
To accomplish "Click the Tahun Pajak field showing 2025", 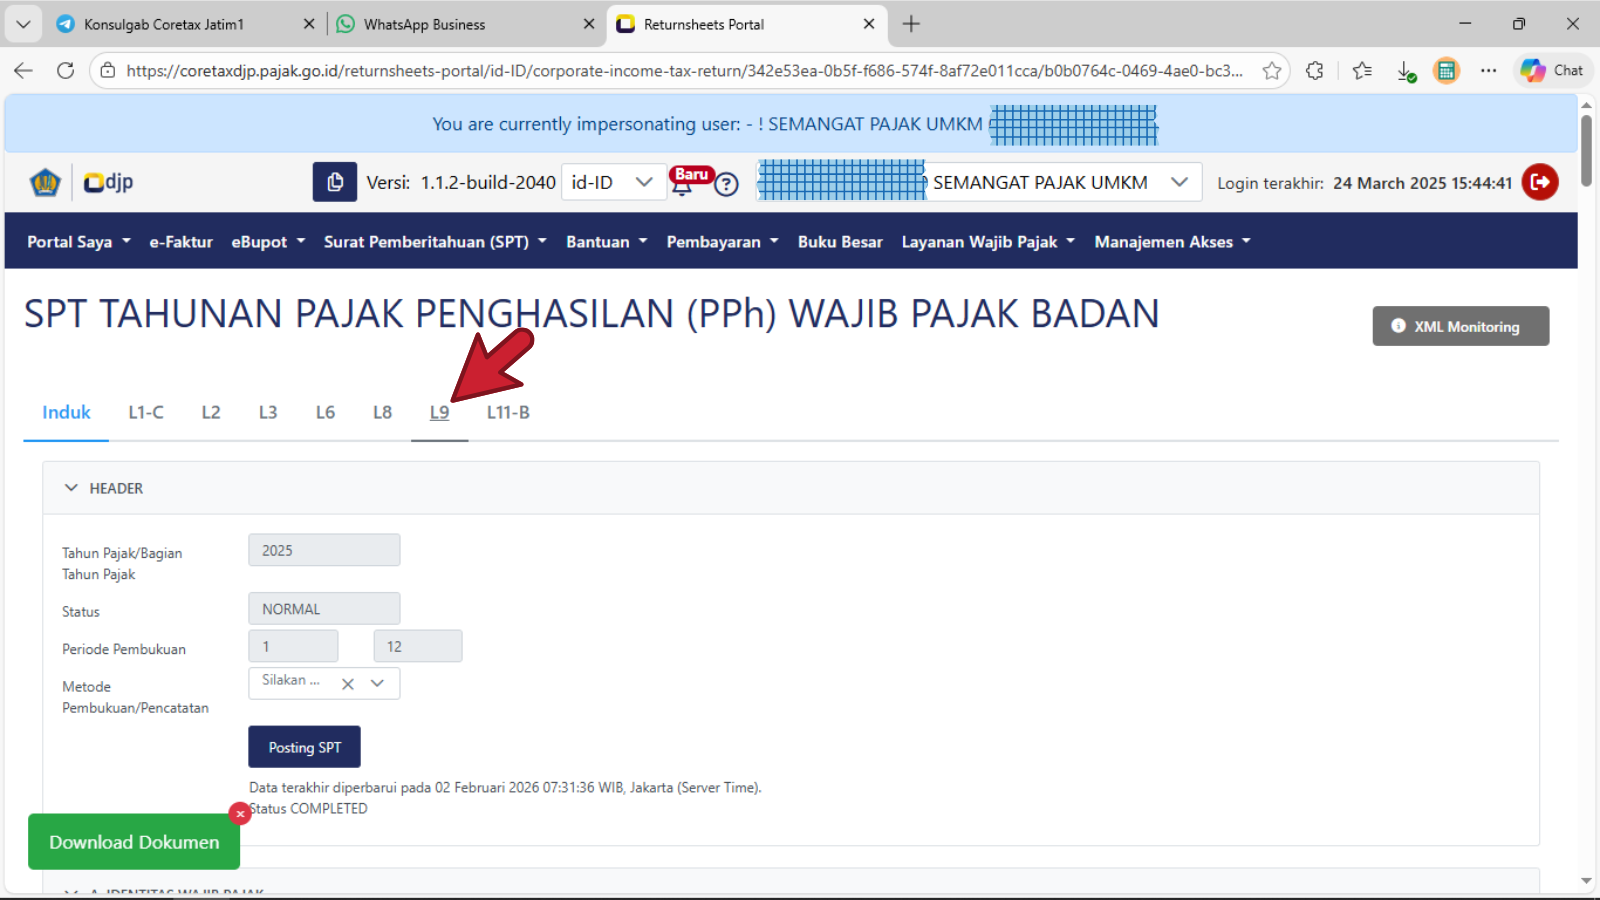I will click(324, 550).
